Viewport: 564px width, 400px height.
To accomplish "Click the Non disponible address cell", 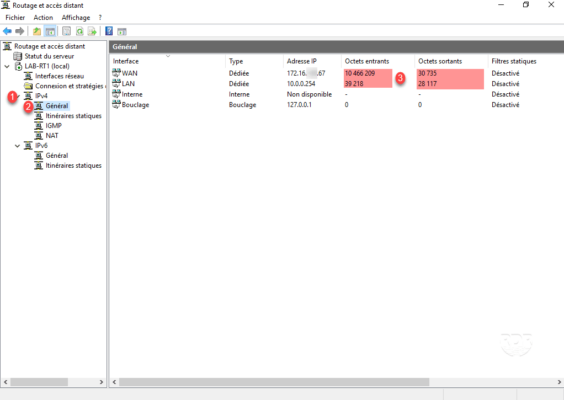I will point(309,94).
